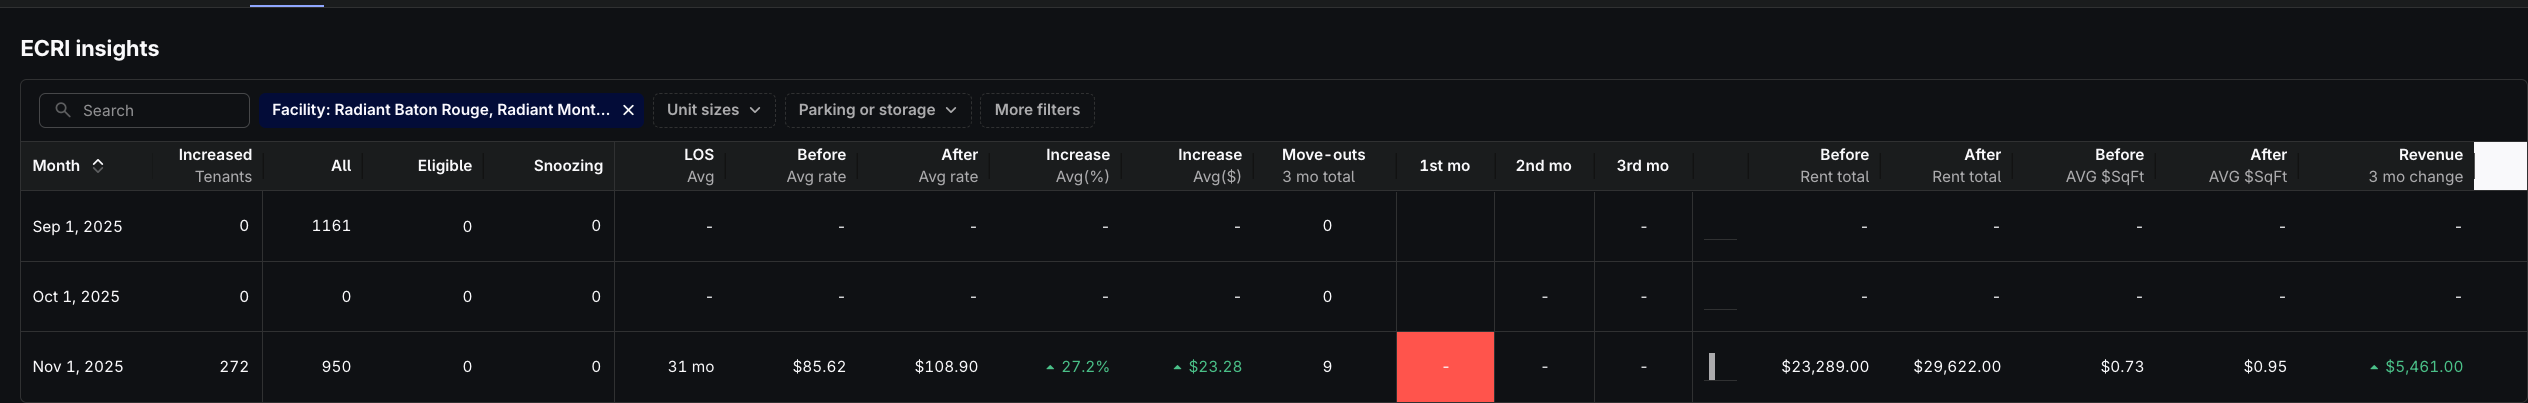Viewport: 2528px width, 403px height.
Task: Select the Snoozing column header
Action: click(x=568, y=166)
